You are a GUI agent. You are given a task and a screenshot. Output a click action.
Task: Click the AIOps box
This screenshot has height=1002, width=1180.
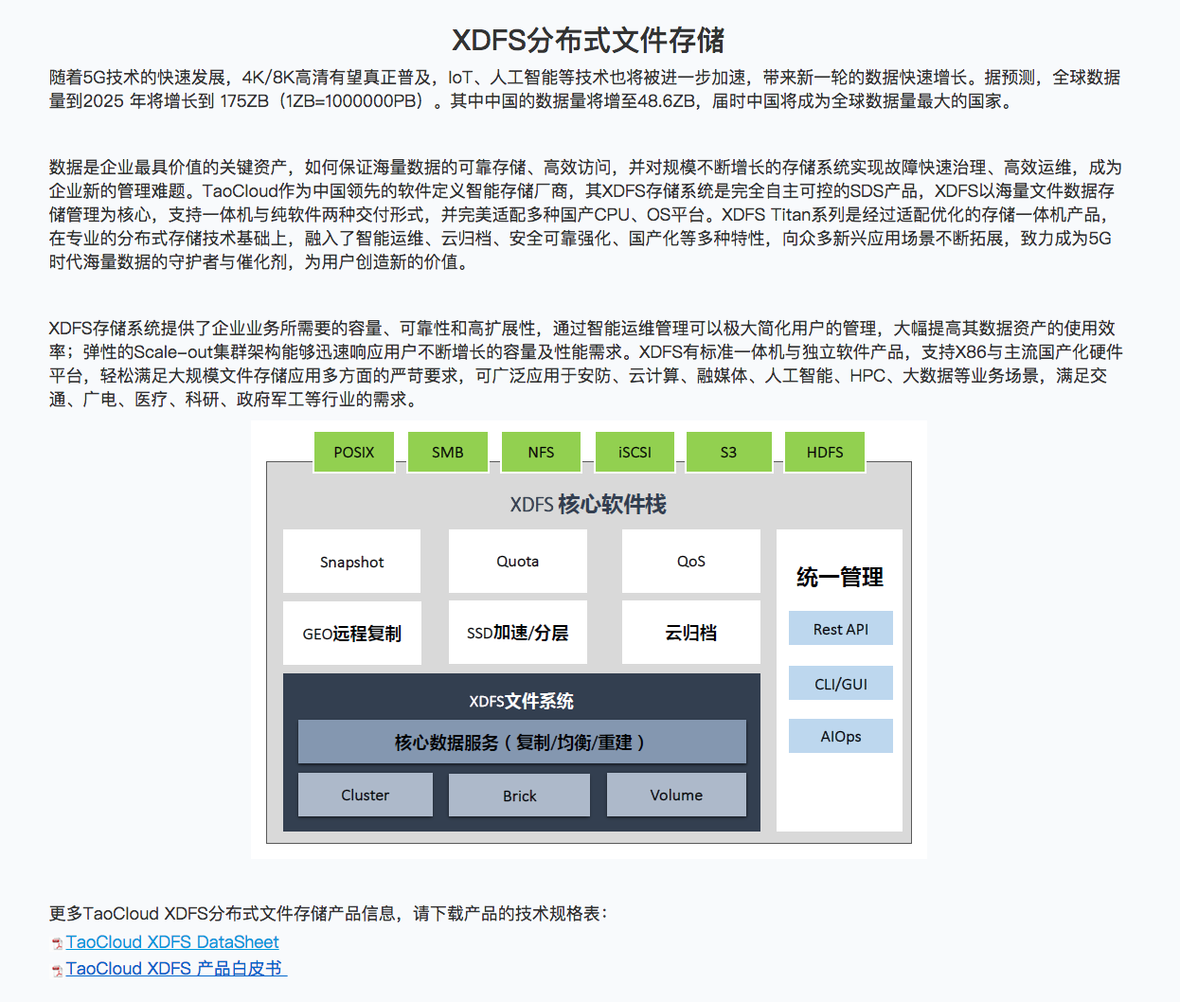[841, 736]
